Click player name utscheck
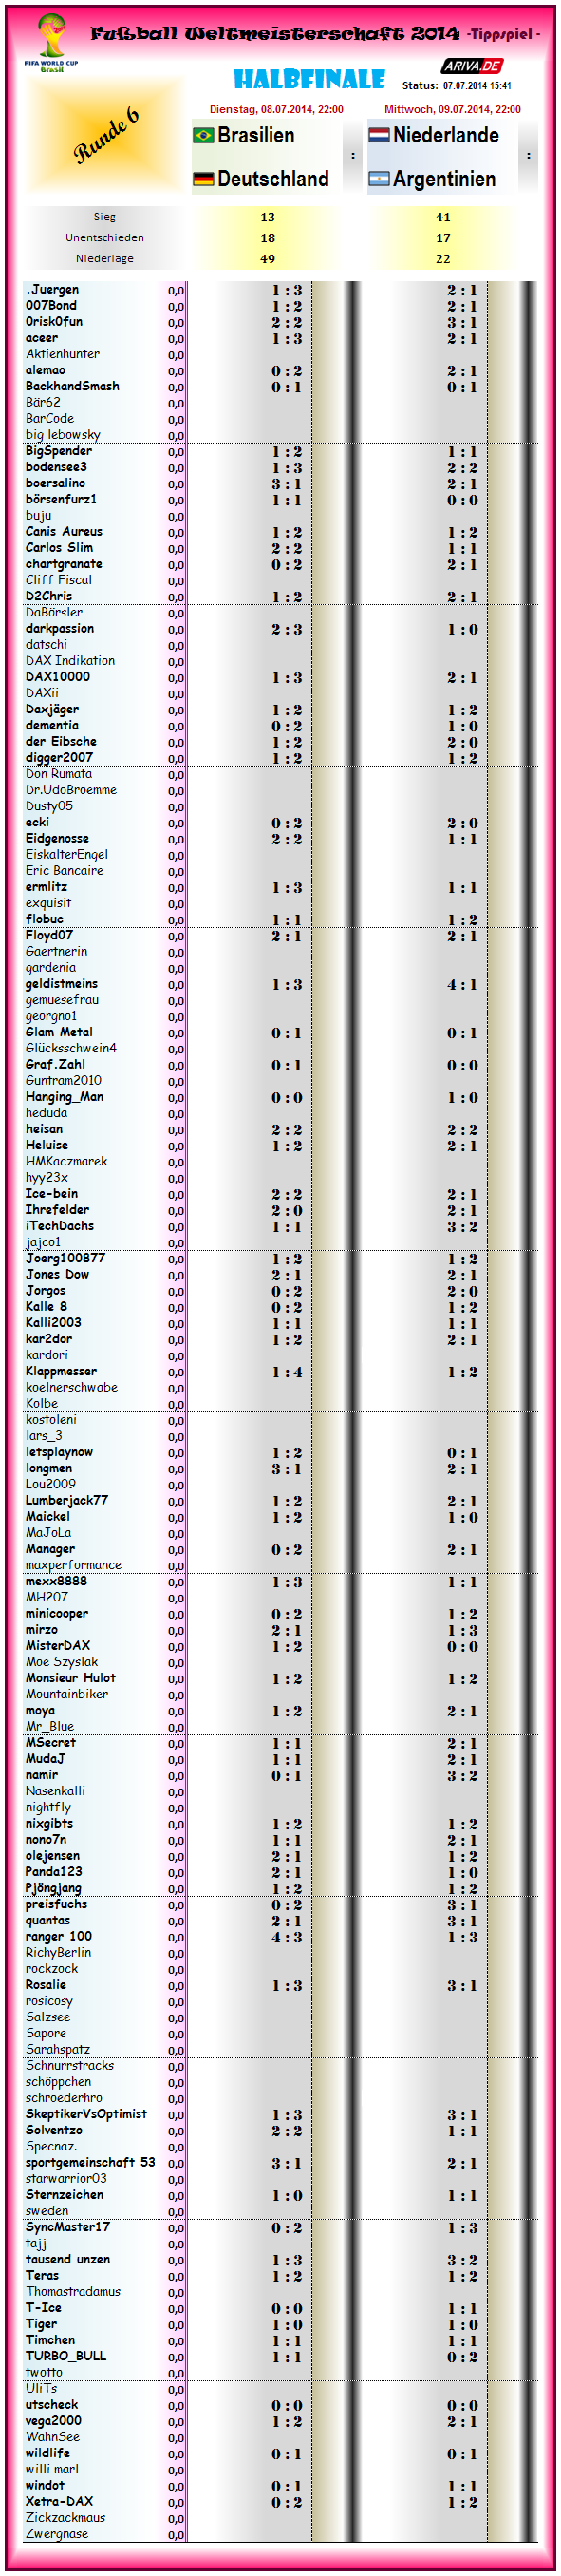The image size is (561, 2576). click(x=52, y=2405)
